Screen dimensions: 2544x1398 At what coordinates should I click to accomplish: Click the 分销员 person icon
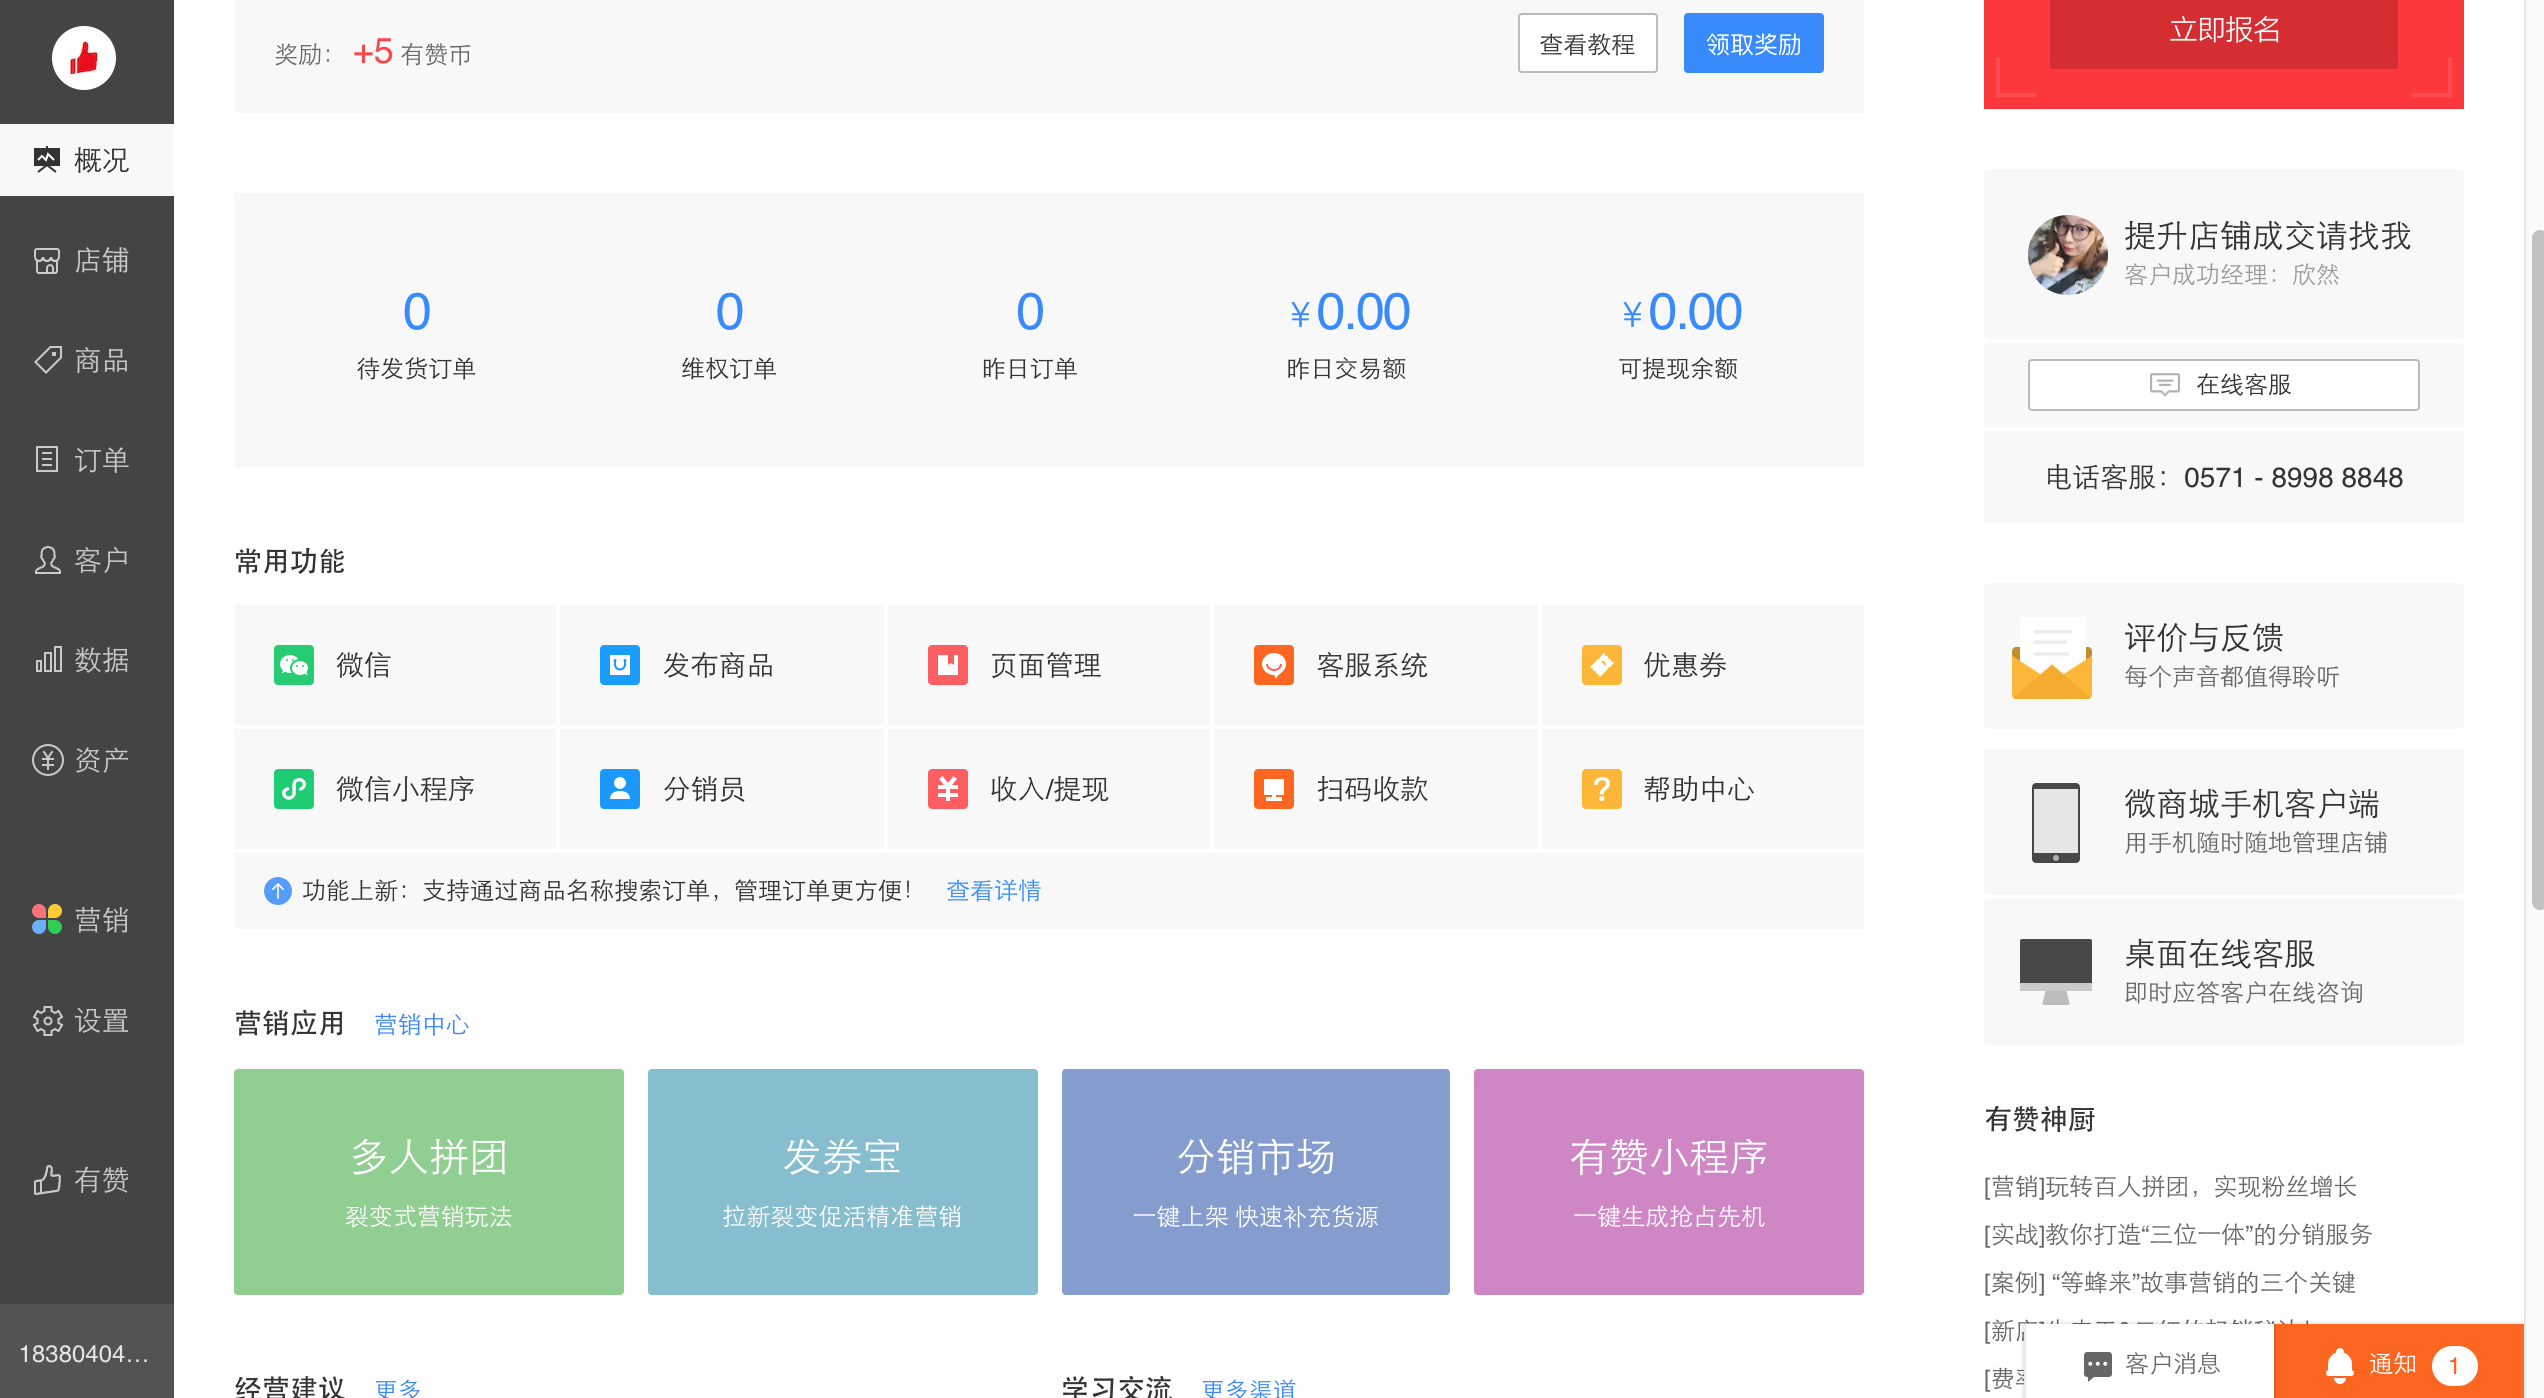tap(620, 789)
